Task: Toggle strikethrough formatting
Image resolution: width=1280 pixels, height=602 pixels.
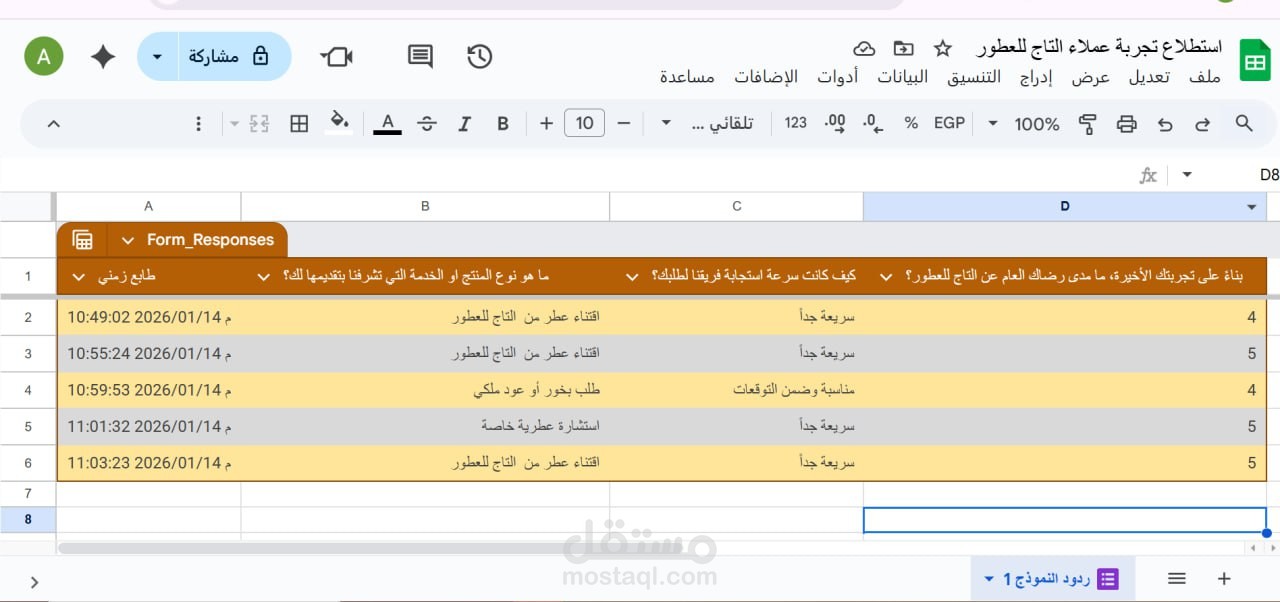Action: coord(427,123)
